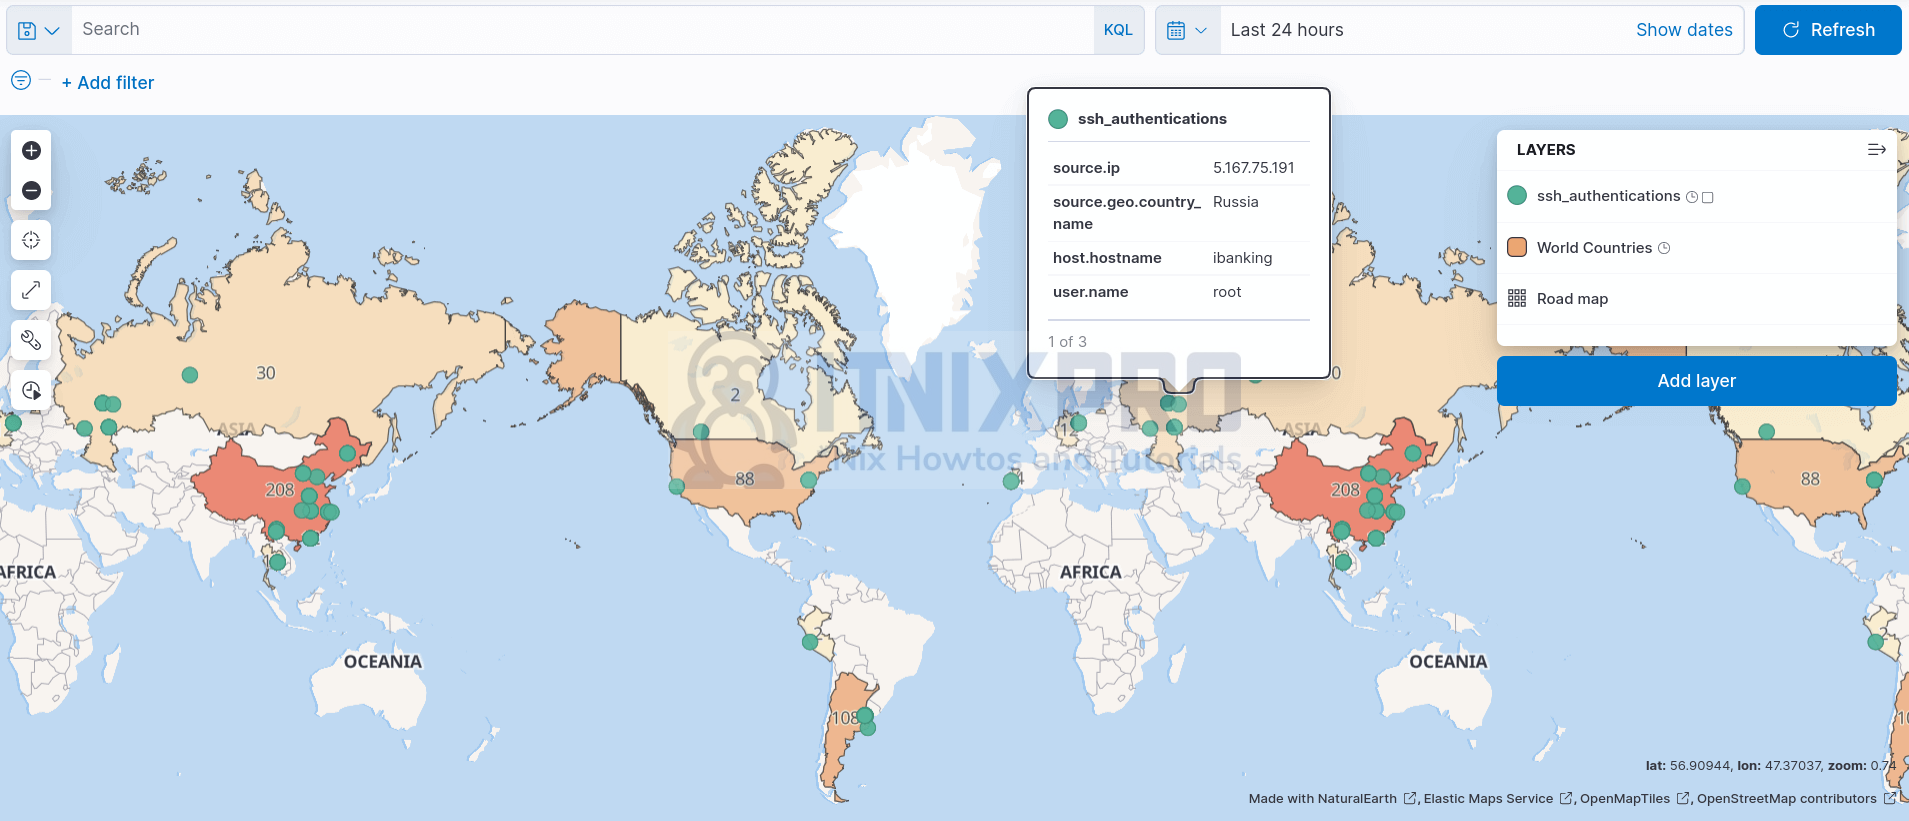
Task: Click the Last 24 hours time range
Action: tap(1287, 30)
